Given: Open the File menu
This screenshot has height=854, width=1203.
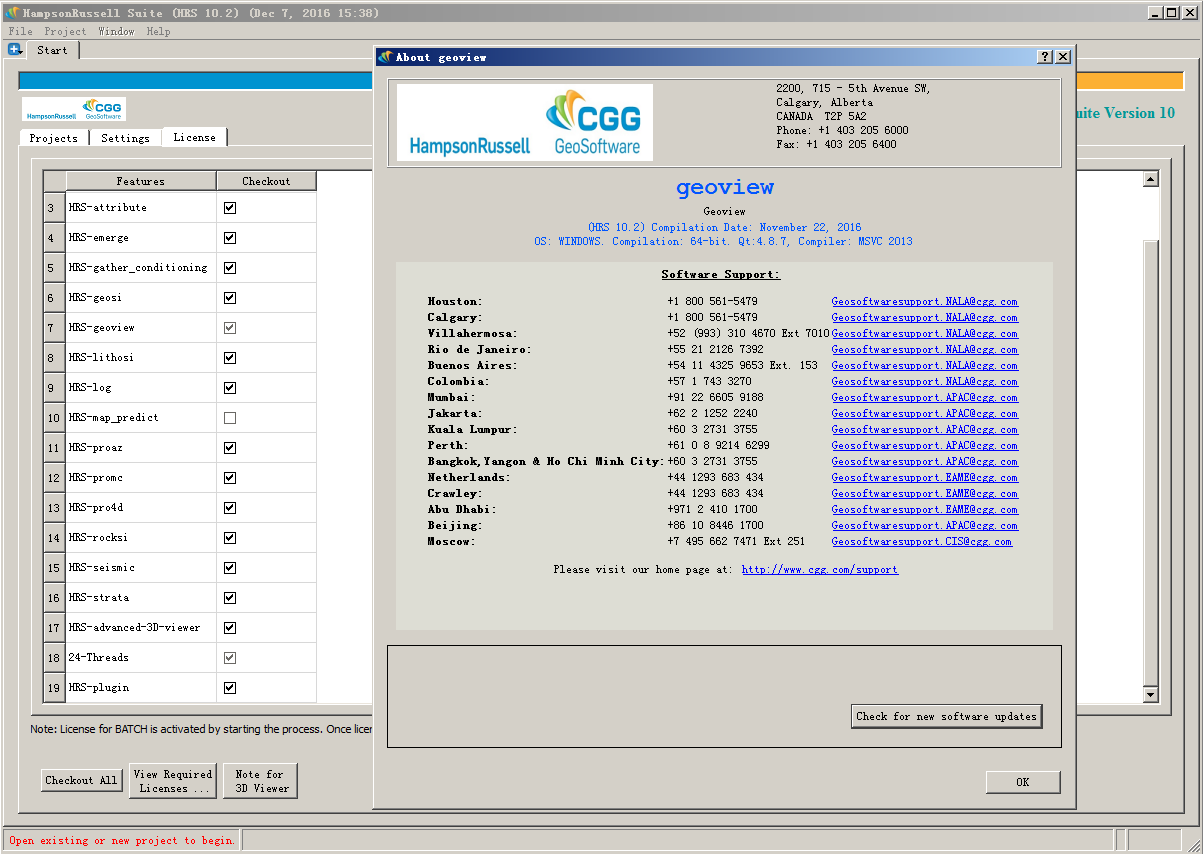Looking at the screenshot, I should [20, 32].
